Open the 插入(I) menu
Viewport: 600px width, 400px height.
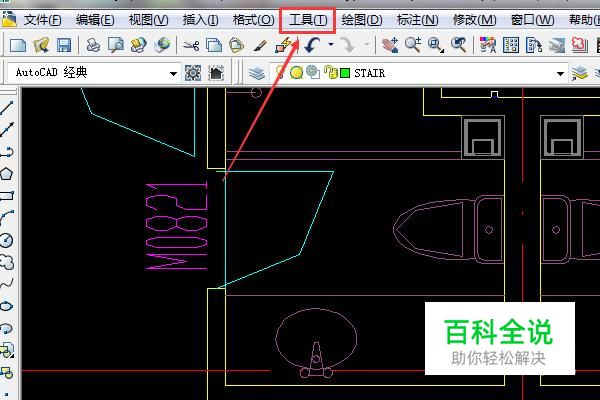click(x=201, y=20)
